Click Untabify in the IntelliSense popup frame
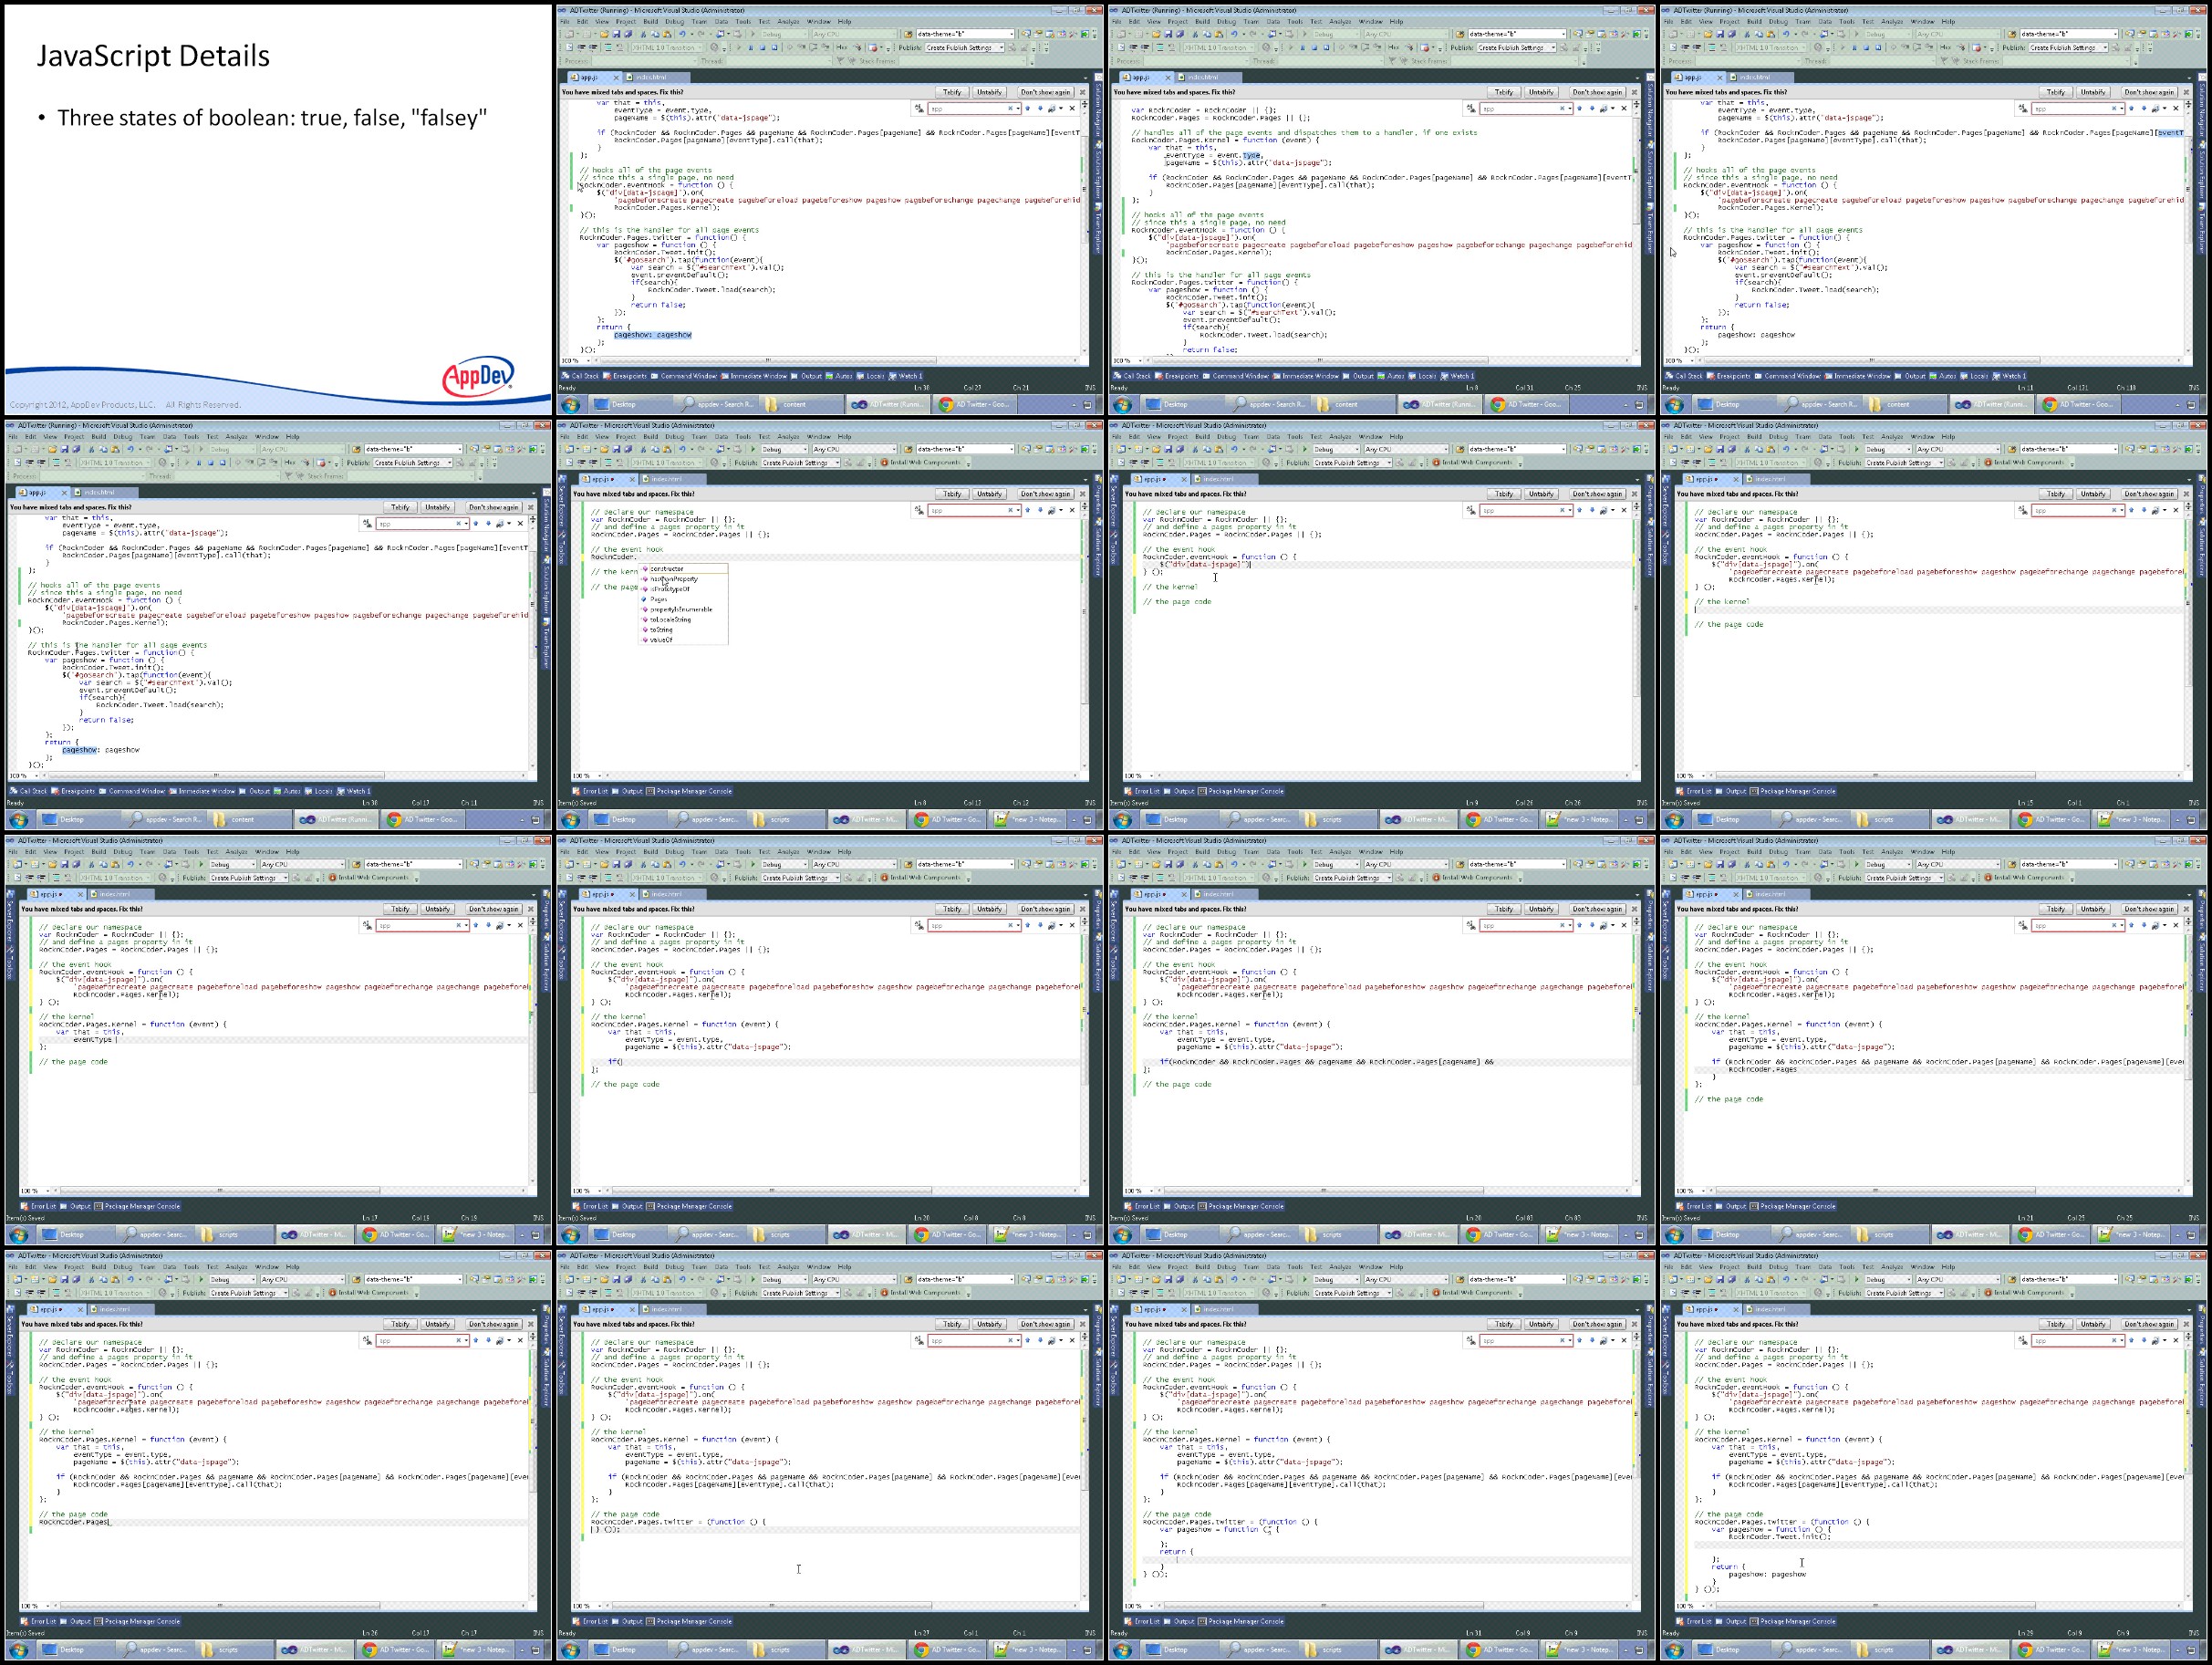The height and width of the screenshot is (1665, 2212). tap(990, 494)
